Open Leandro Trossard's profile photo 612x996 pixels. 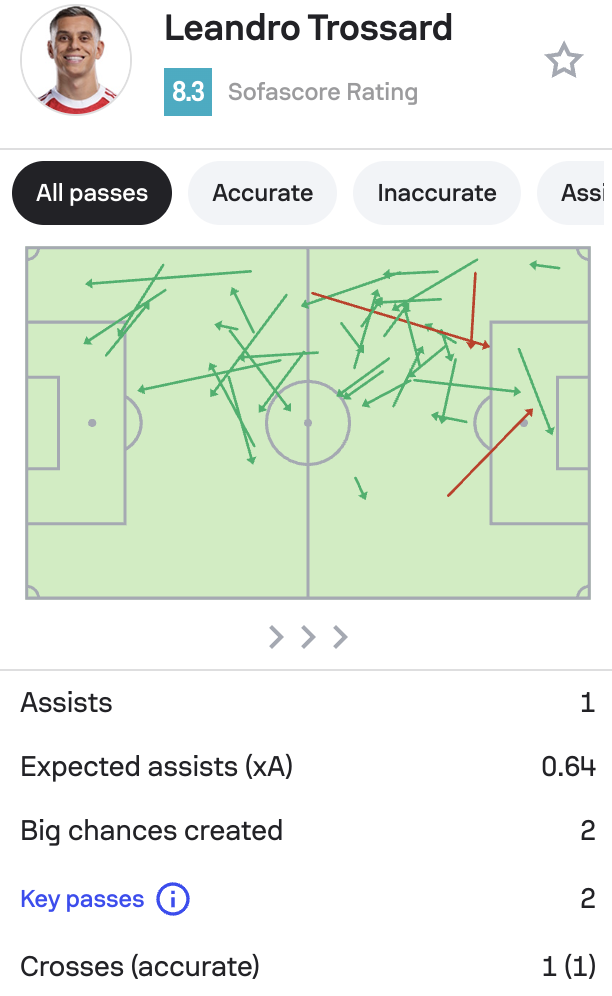[76, 60]
